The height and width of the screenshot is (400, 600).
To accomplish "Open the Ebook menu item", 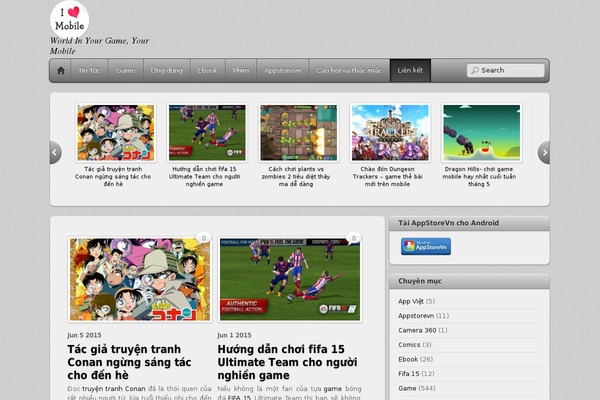I will click(x=207, y=70).
